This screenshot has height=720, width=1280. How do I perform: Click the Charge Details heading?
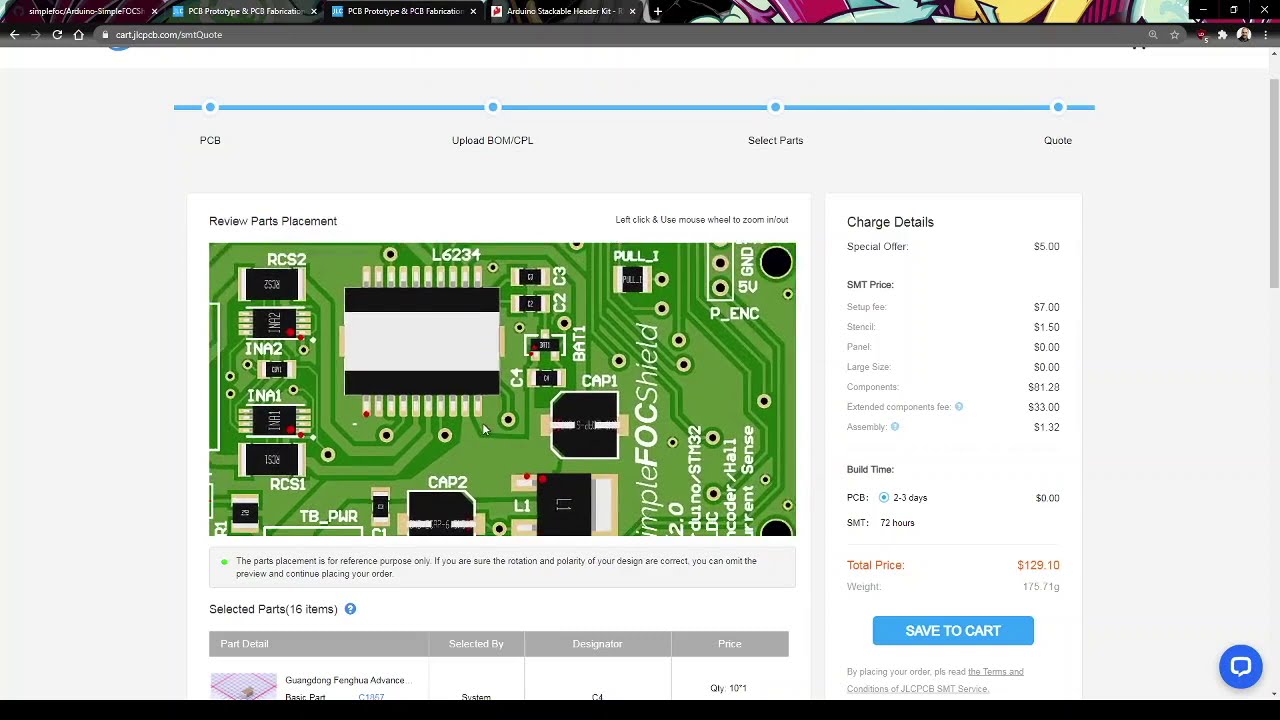coord(890,222)
